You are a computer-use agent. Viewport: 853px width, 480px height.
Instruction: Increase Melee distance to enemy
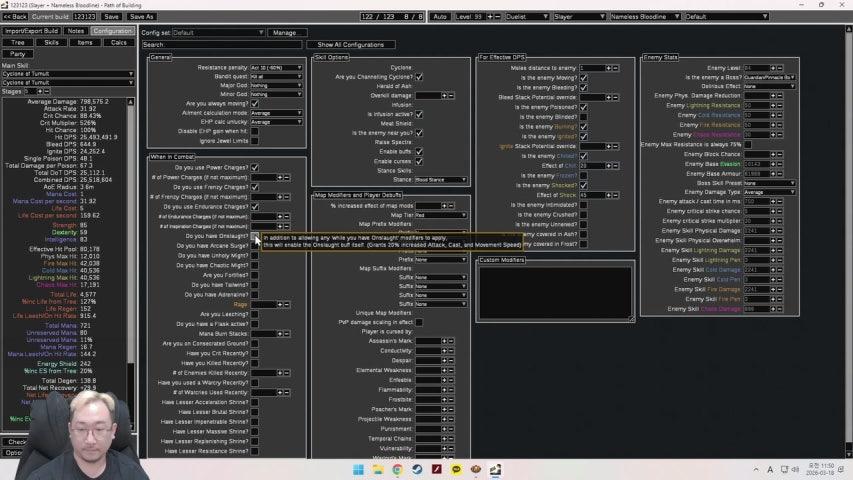[608, 68]
